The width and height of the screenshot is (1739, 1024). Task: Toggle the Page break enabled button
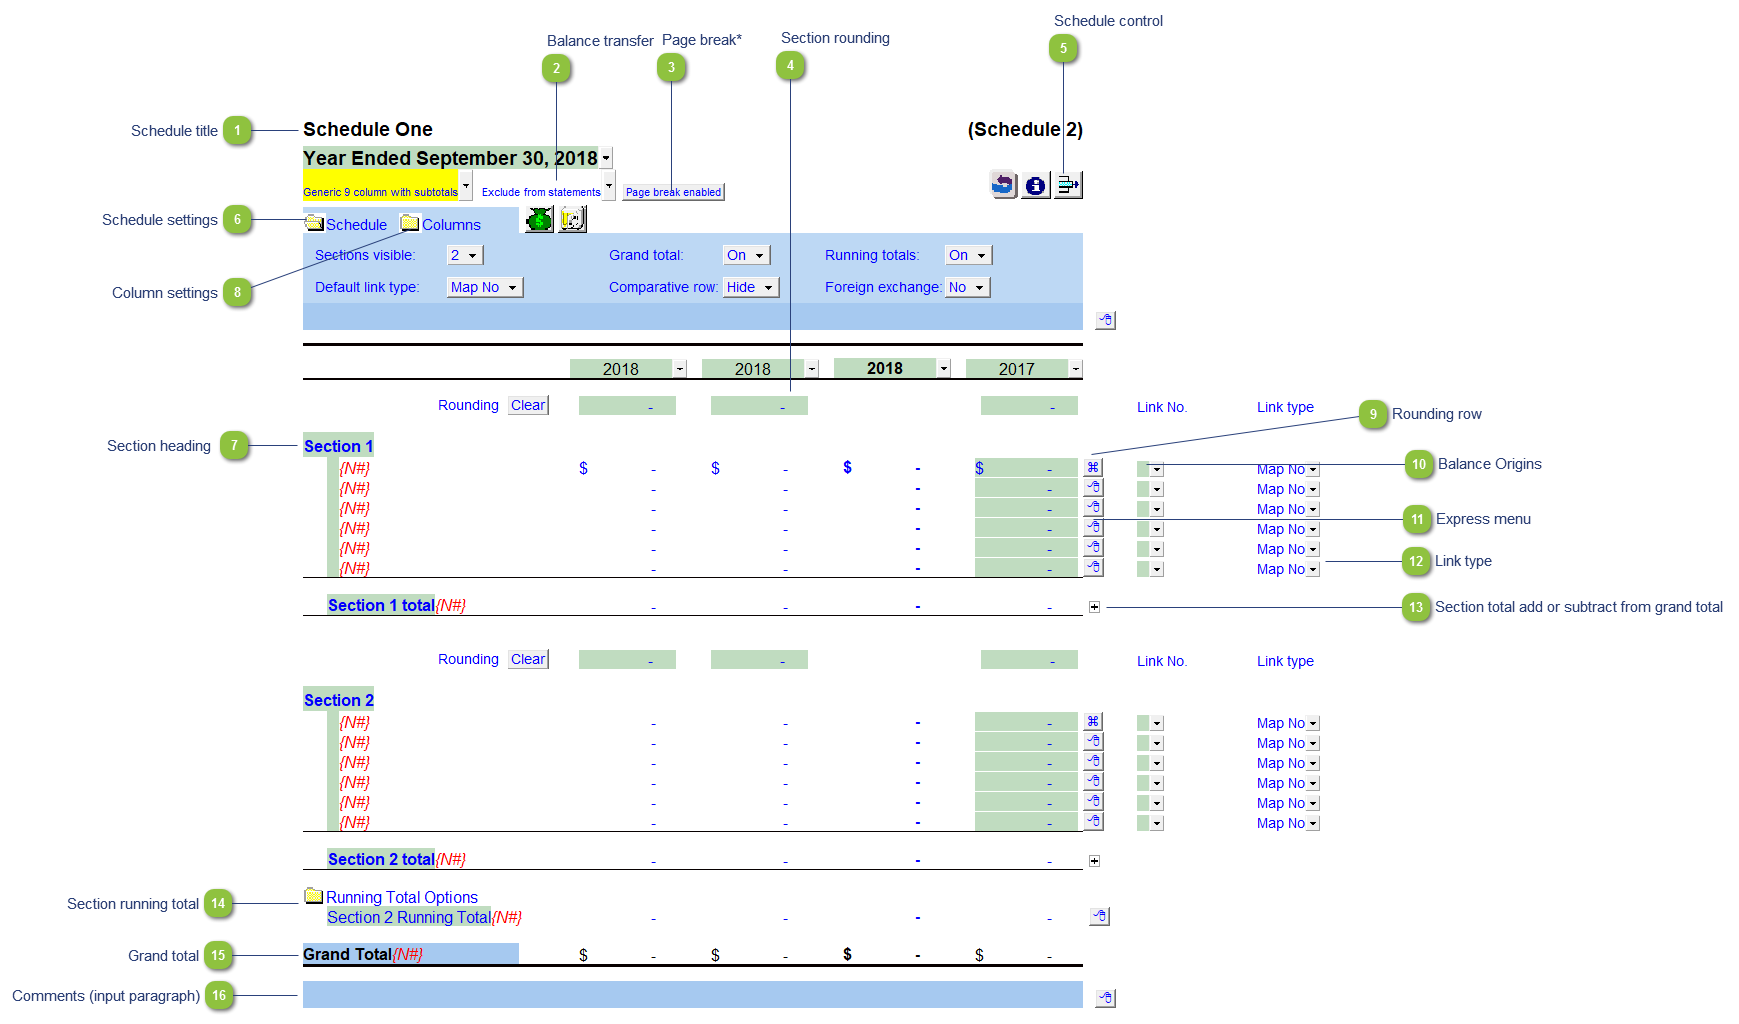pos(673,192)
